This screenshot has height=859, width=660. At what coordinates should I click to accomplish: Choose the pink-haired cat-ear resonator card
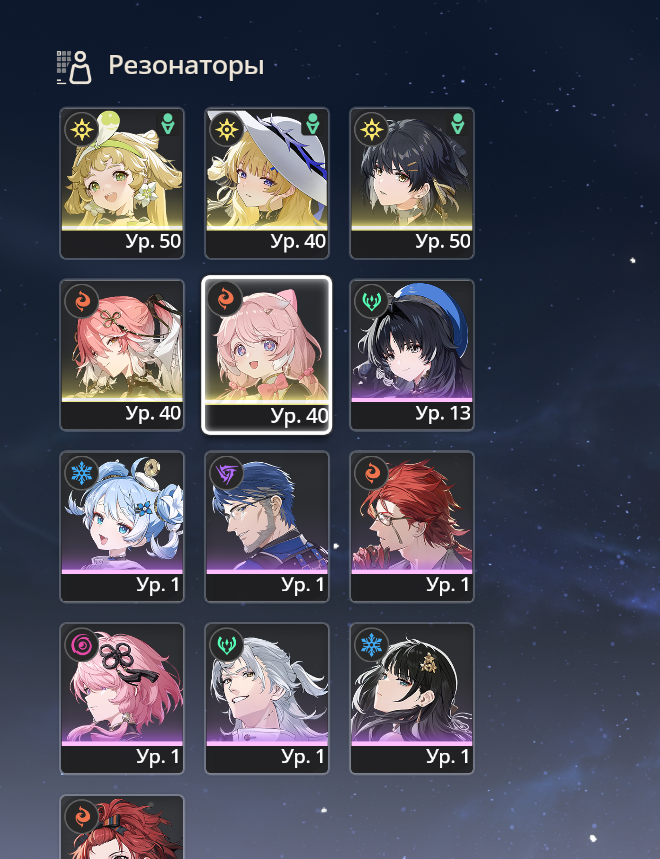[x=267, y=355]
